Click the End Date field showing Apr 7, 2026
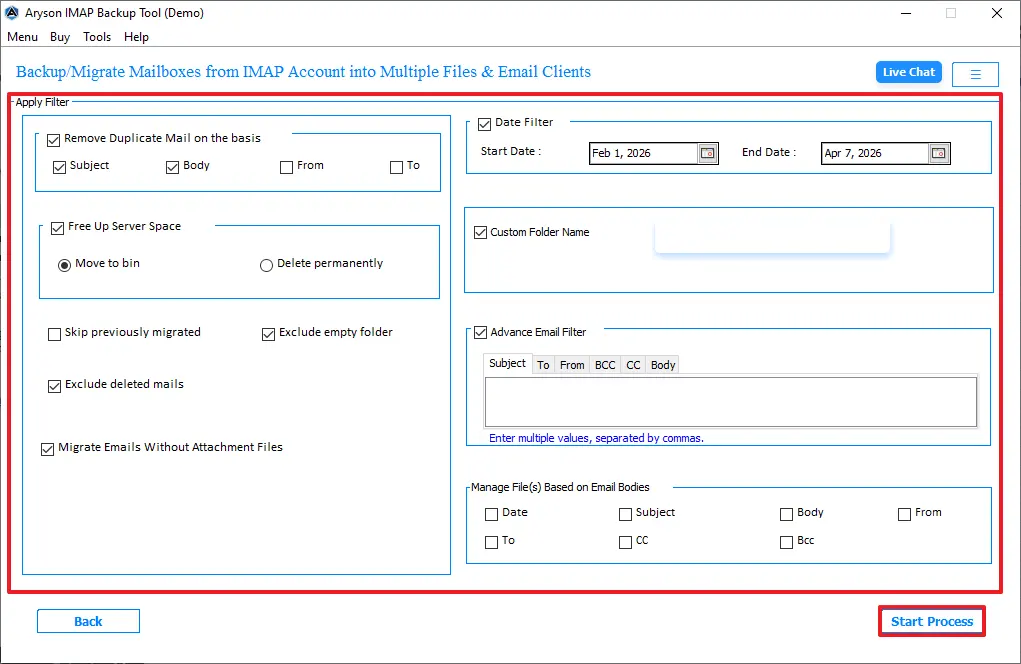The width and height of the screenshot is (1021, 664). (874, 154)
